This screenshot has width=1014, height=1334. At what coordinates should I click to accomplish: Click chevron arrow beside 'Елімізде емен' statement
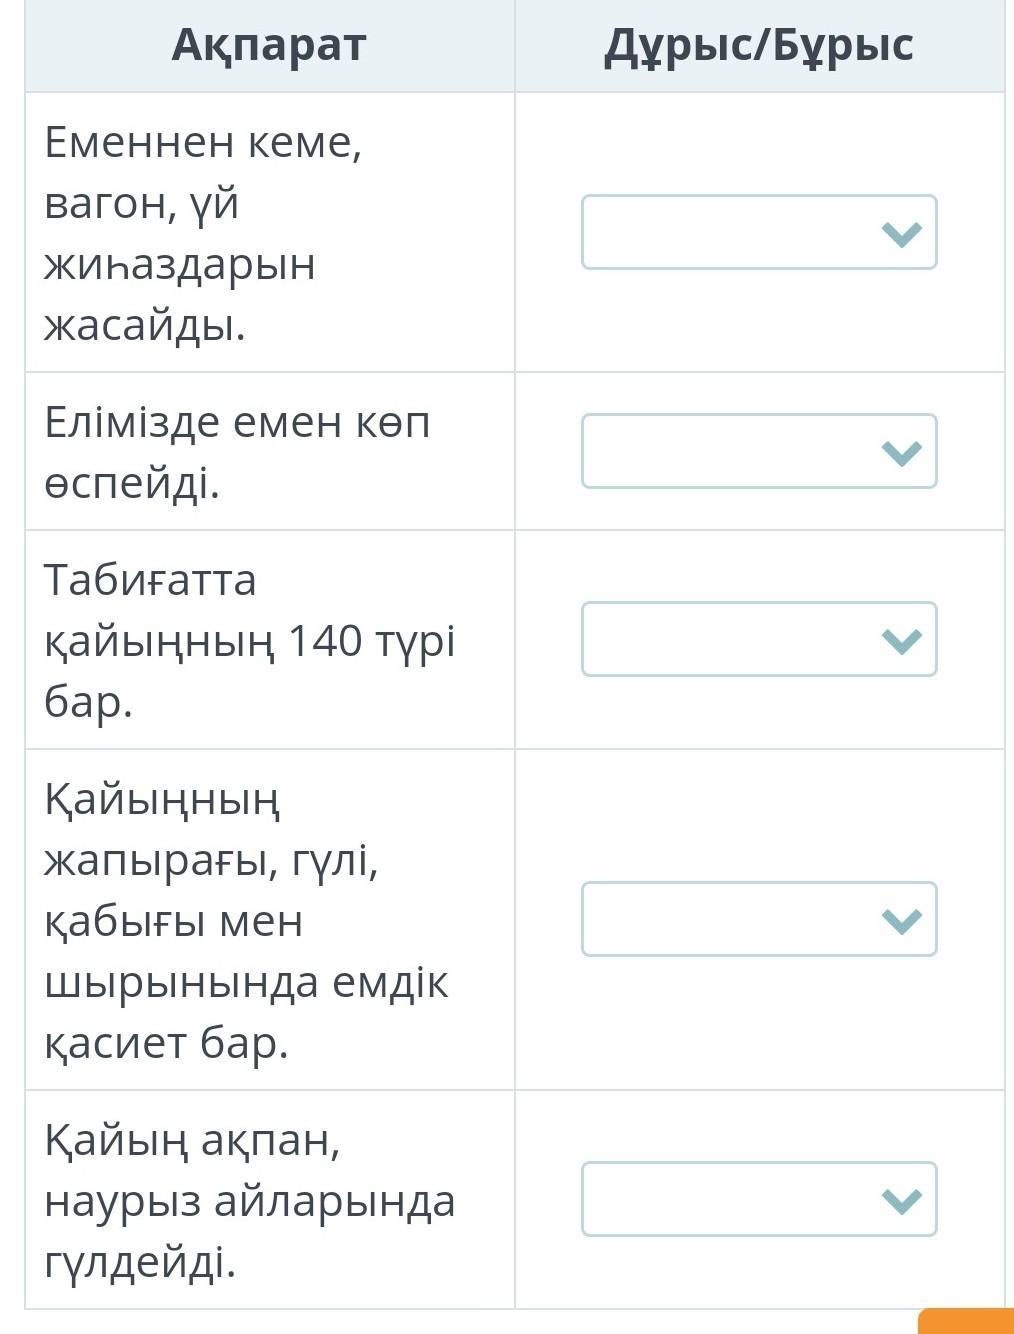[x=901, y=453]
